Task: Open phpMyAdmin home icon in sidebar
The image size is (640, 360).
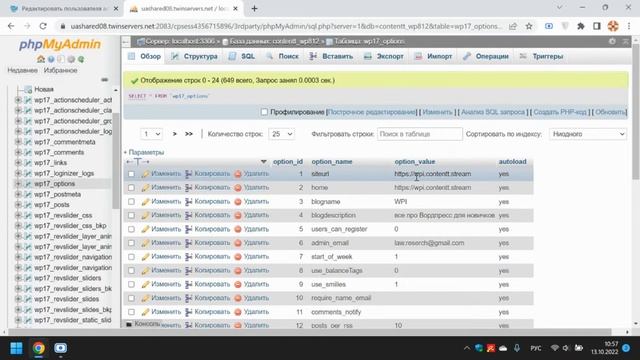Action: pyautogui.click(x=41, y=59)
